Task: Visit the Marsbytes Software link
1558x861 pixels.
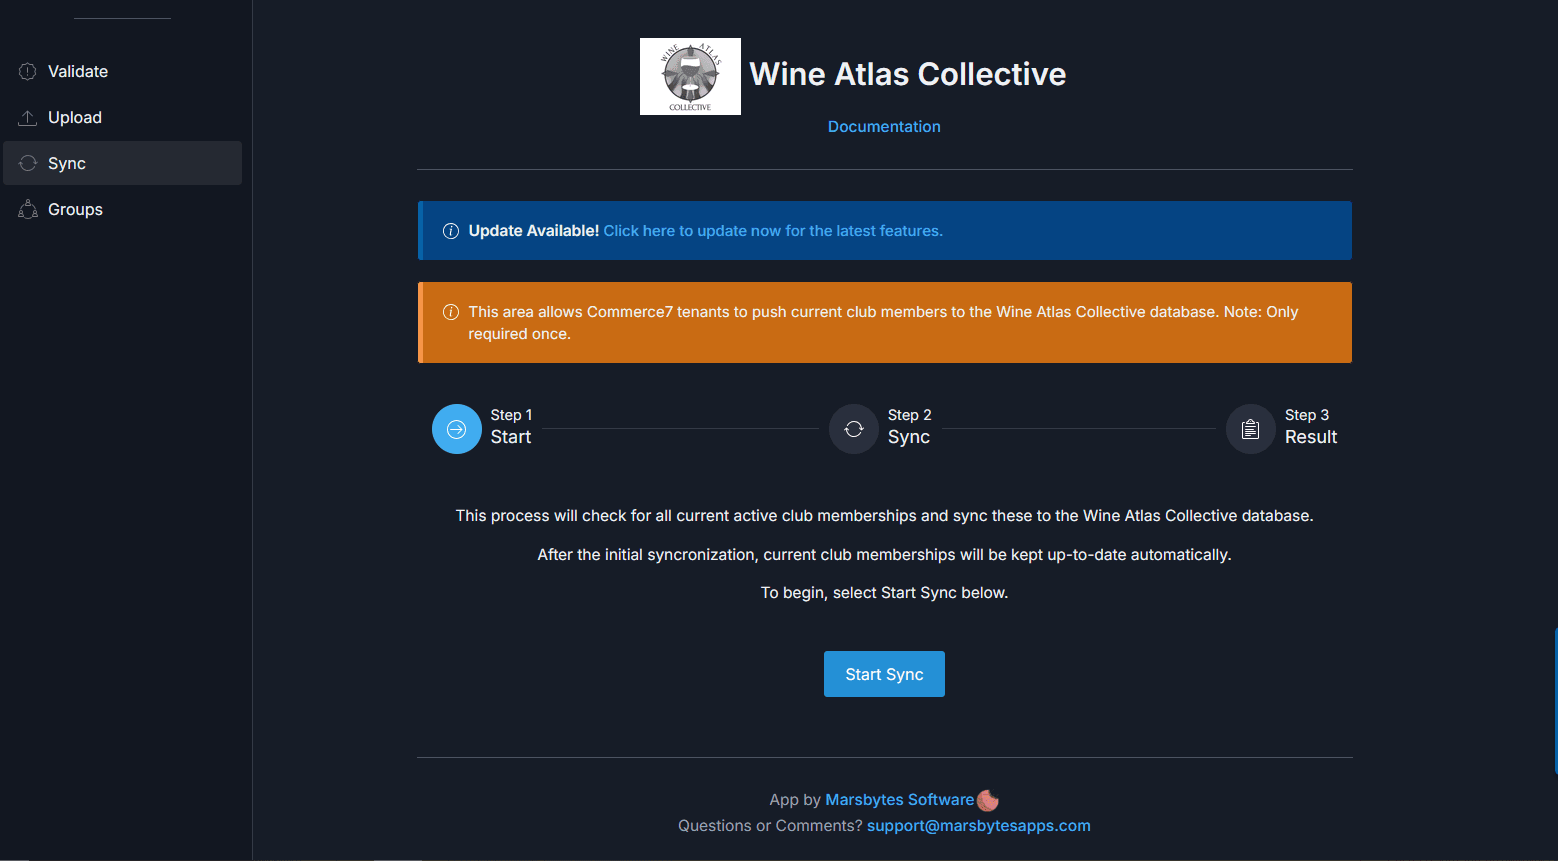Action: tap(899, 800)
